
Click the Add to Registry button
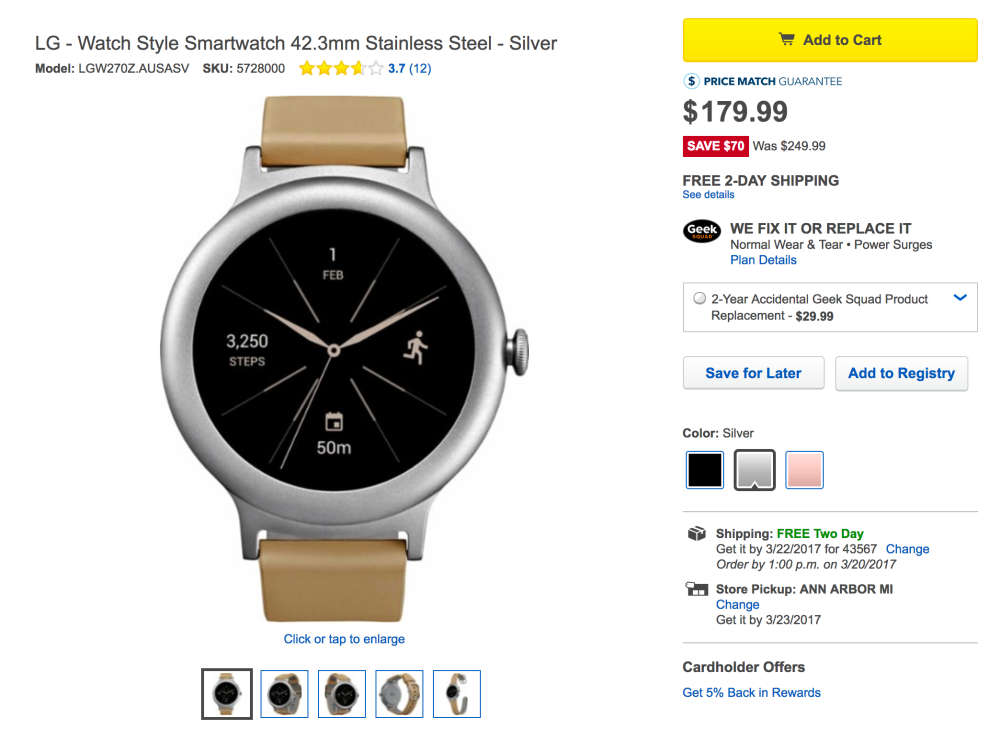tap(901, 373)
